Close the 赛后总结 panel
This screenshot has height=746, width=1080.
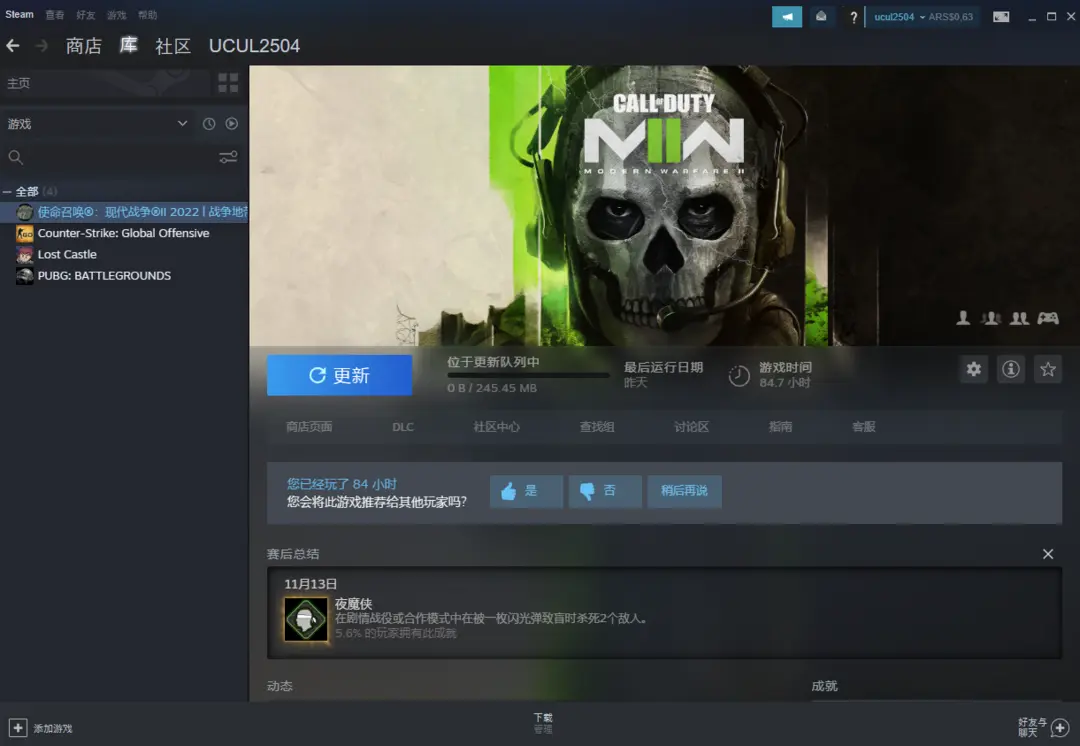point(1048,554)
